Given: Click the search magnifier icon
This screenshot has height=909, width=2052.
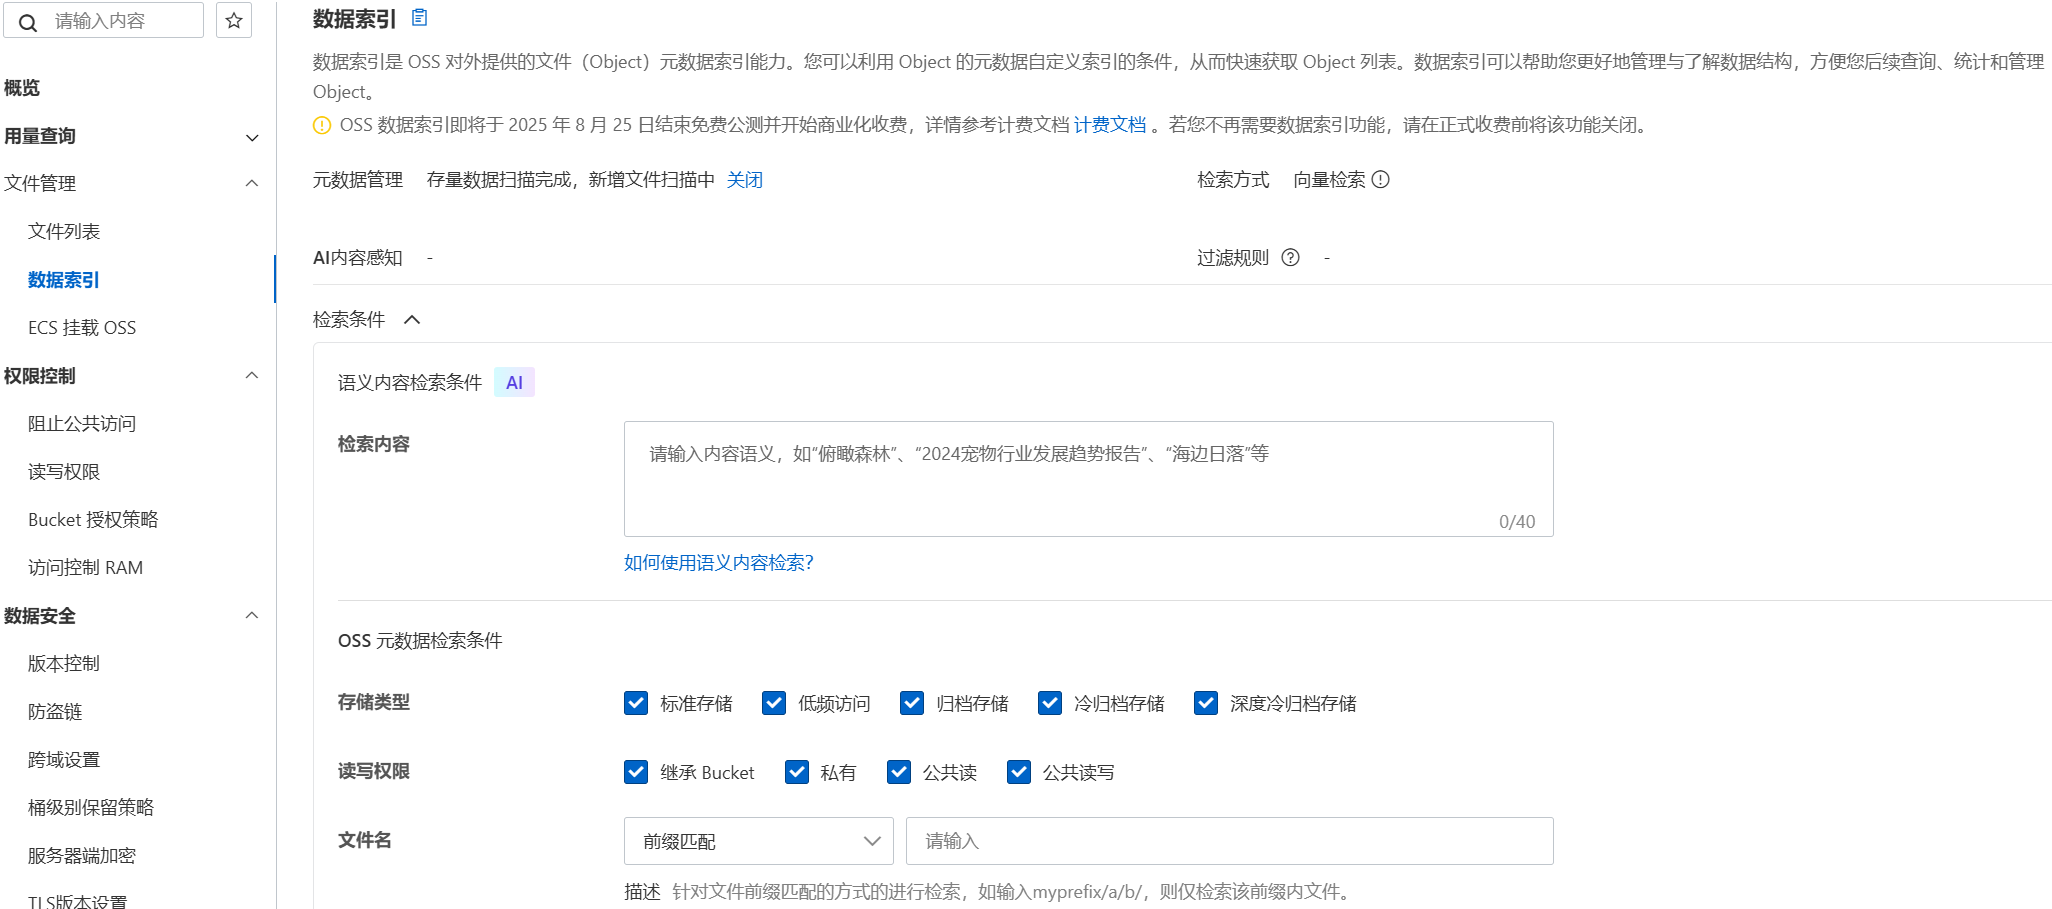Looking at the screenshot, I should click(28, 22).
